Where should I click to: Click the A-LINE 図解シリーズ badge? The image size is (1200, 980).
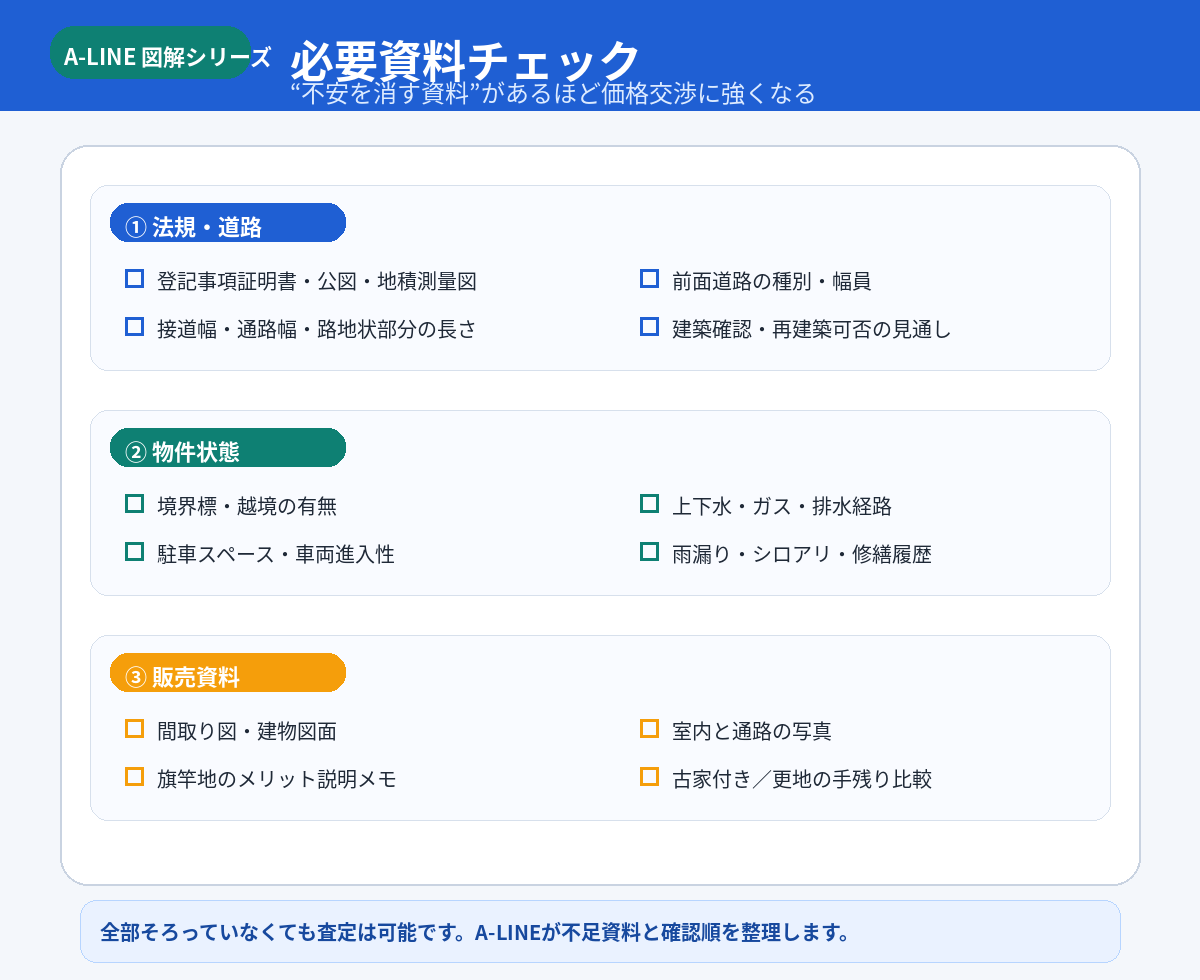(x=150, y=53)
